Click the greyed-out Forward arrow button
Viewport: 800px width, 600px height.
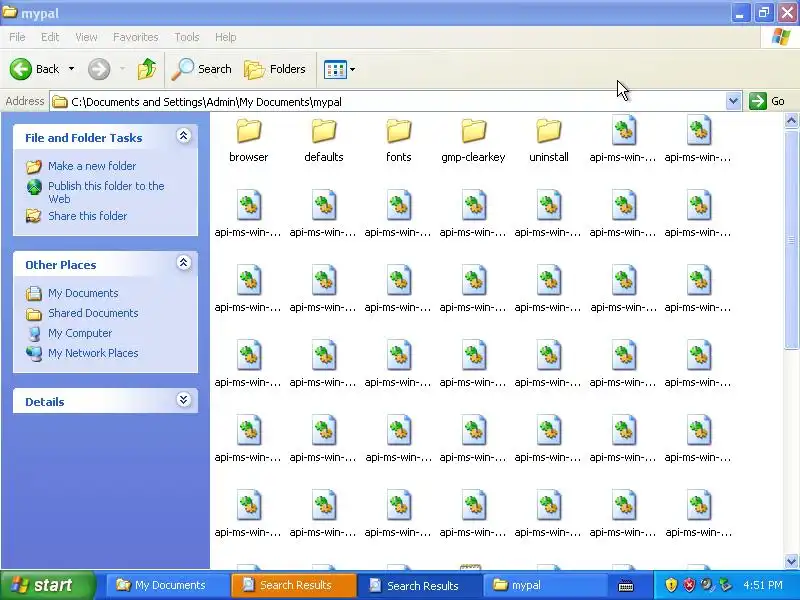(x=99, y=69)
